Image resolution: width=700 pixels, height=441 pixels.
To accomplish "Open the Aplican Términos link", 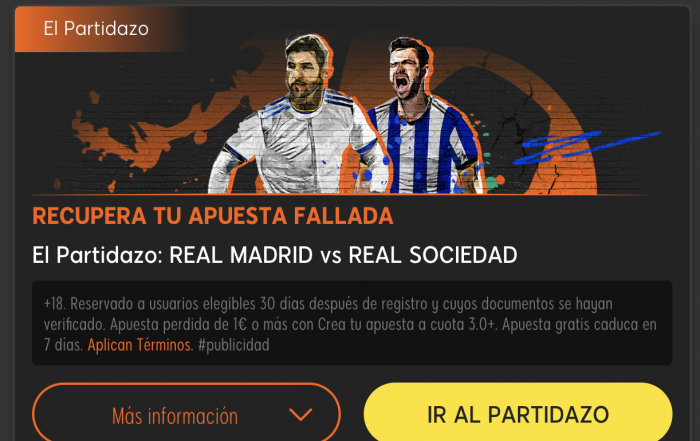I will click(140, 345).
